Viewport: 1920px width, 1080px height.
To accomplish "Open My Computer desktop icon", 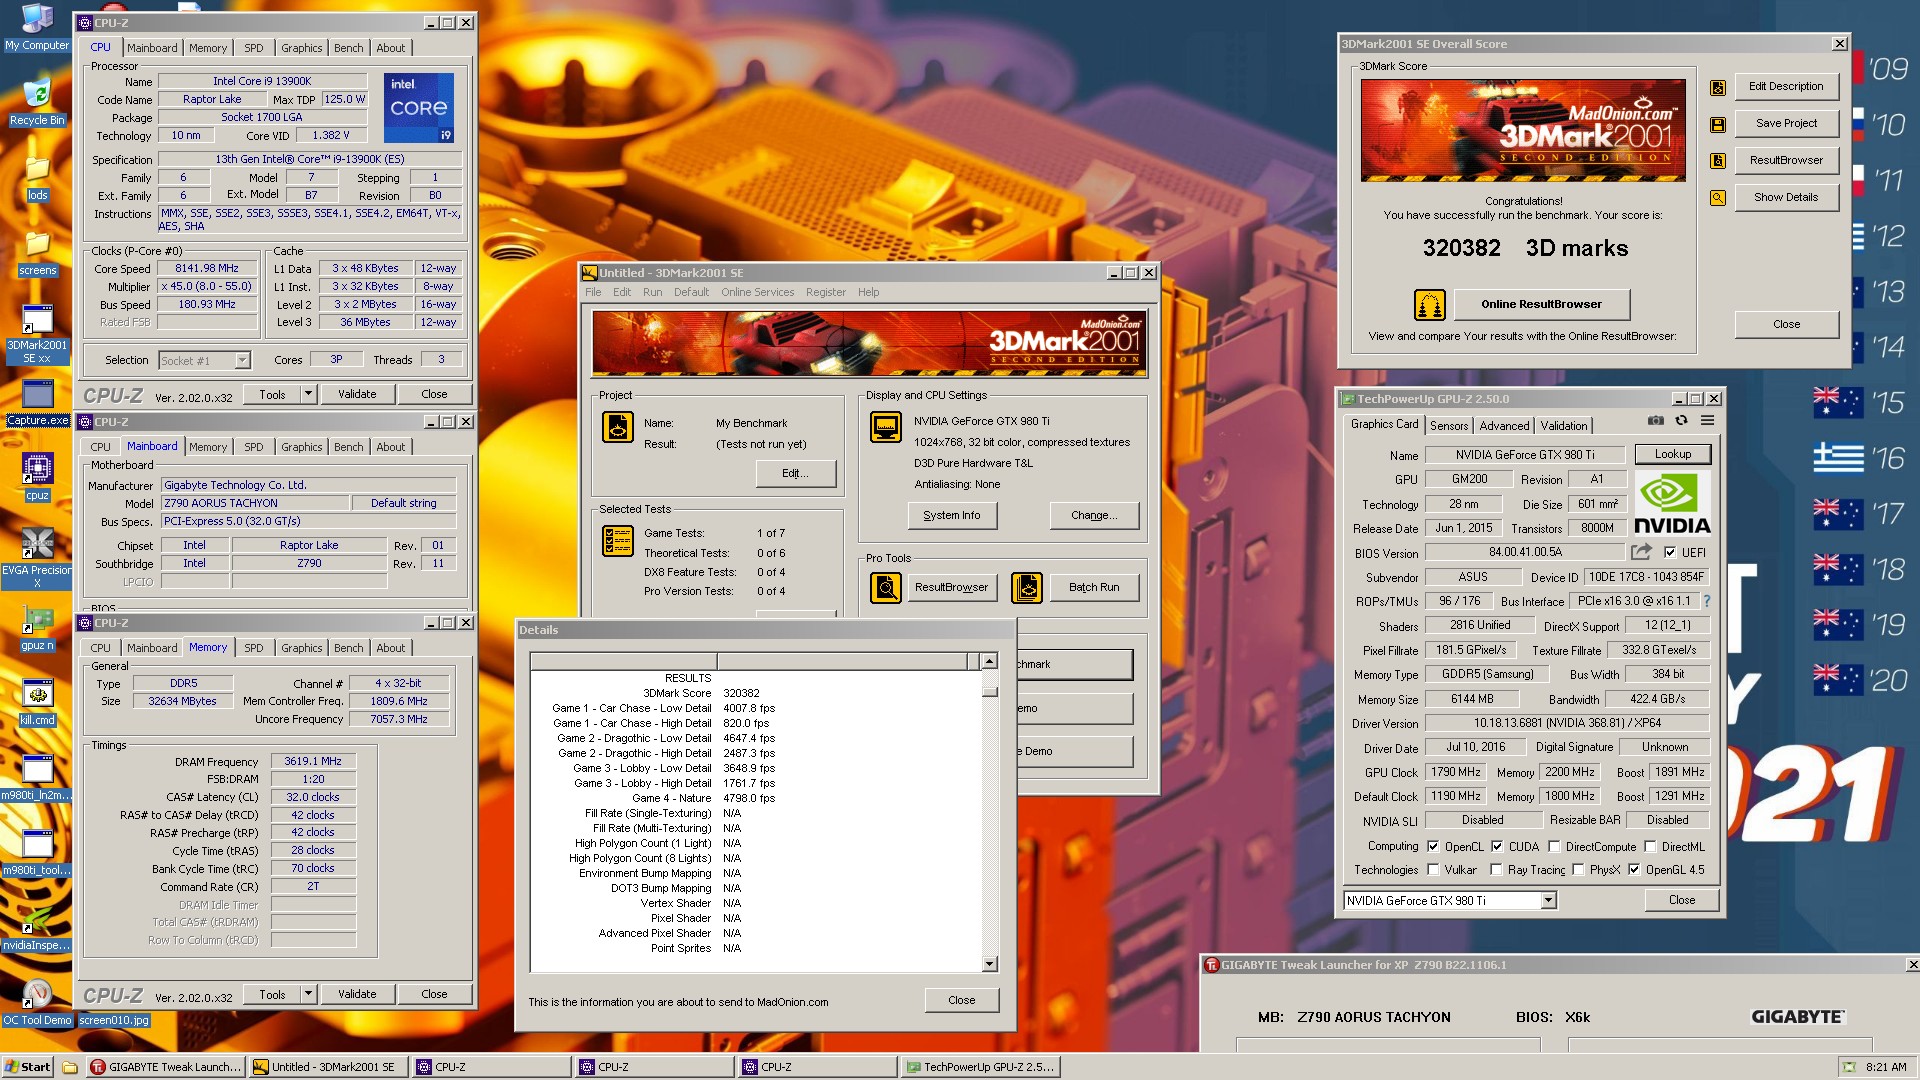I will coord(37,27).
